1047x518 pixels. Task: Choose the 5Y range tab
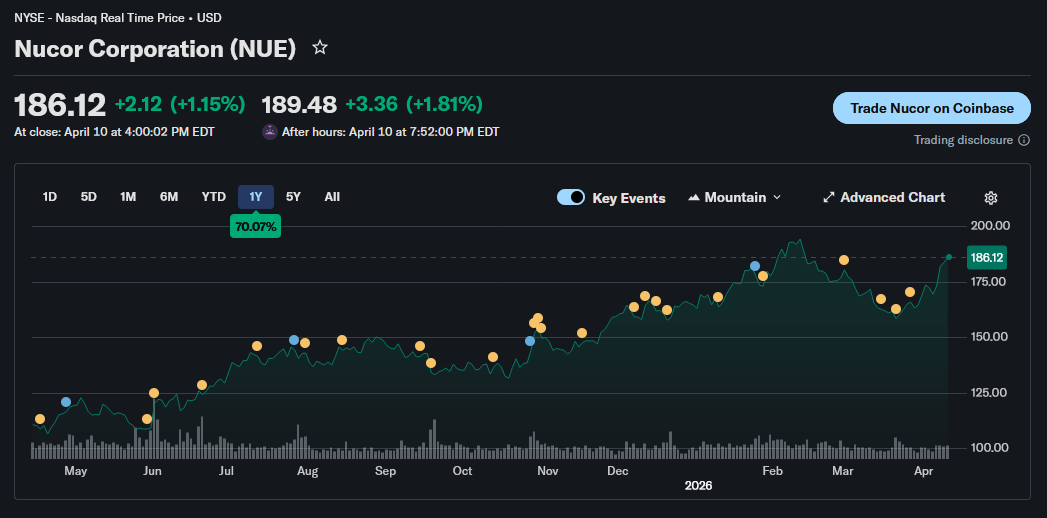(x=293, y=197)
